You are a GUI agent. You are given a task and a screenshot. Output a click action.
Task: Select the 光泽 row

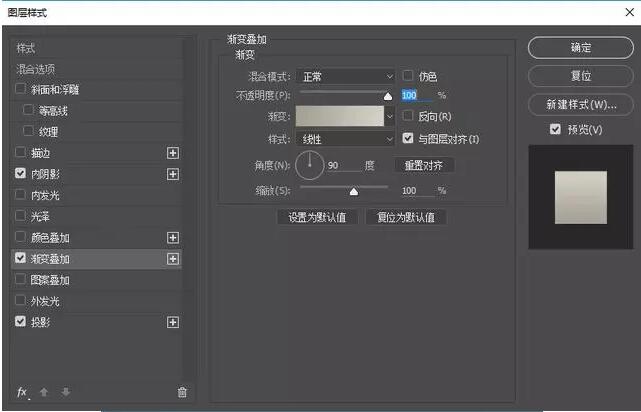96,216
